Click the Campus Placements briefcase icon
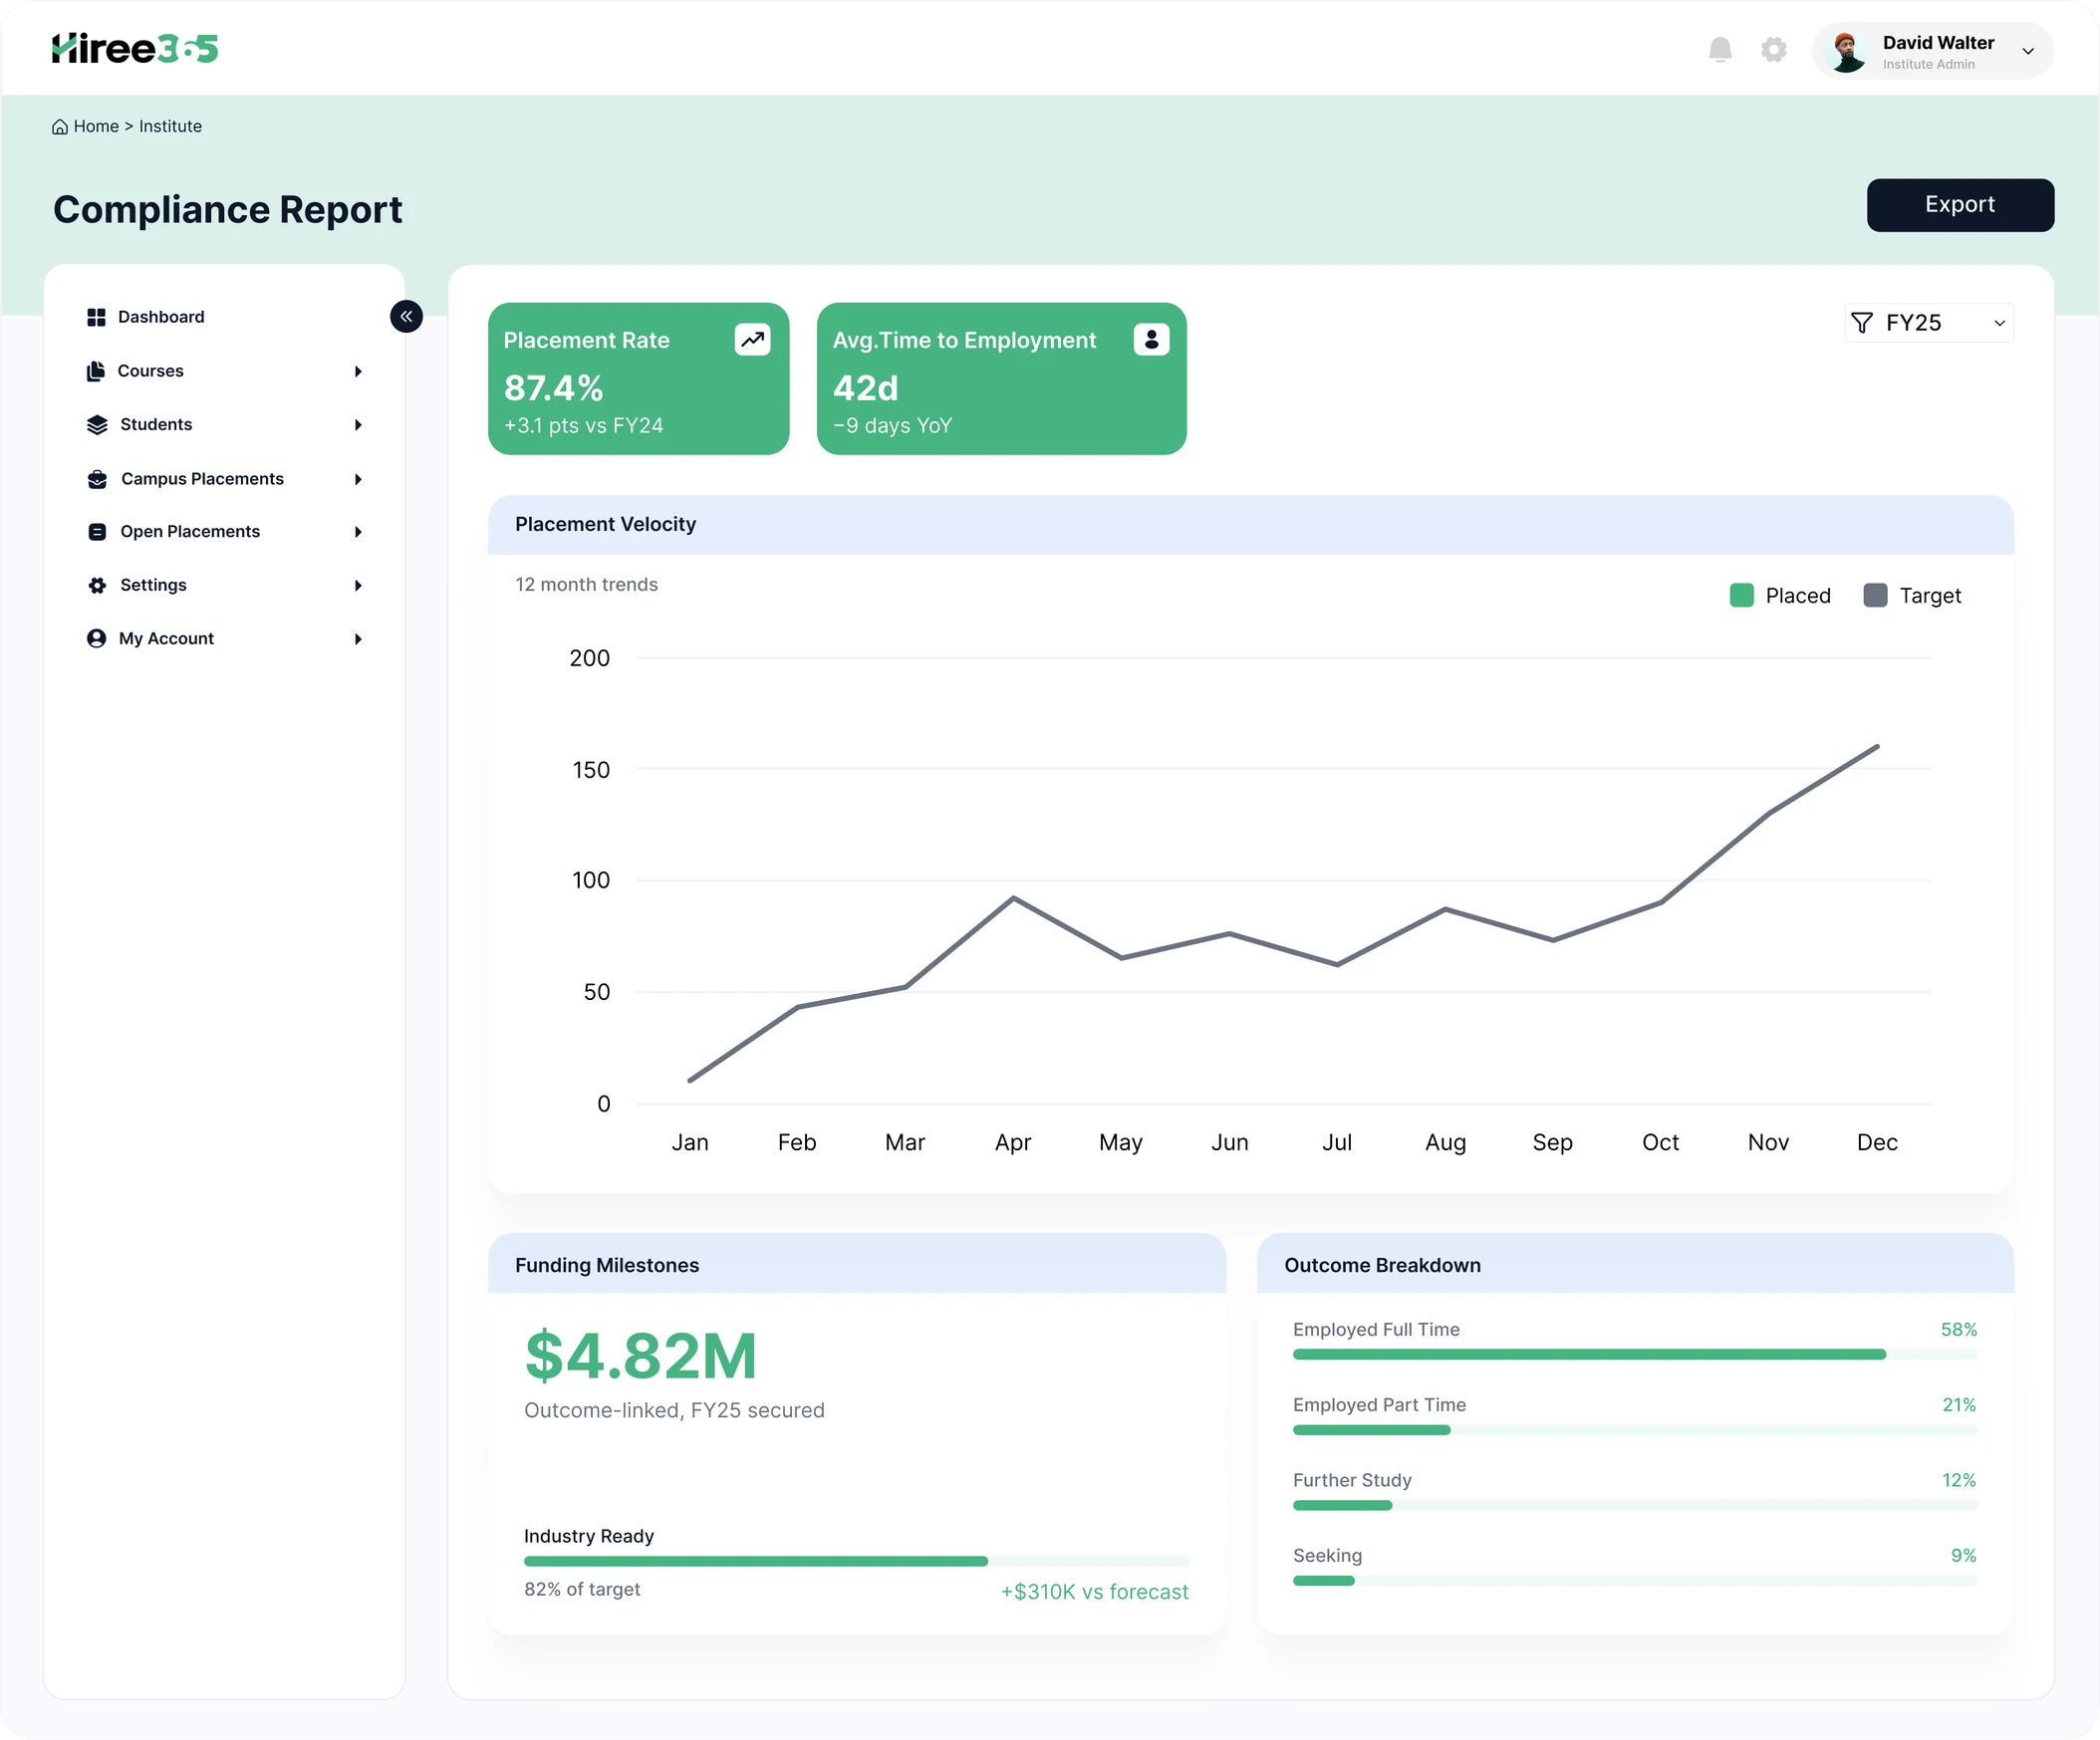The width and height of the screenshot is (2100, 1740). [97, 479]
